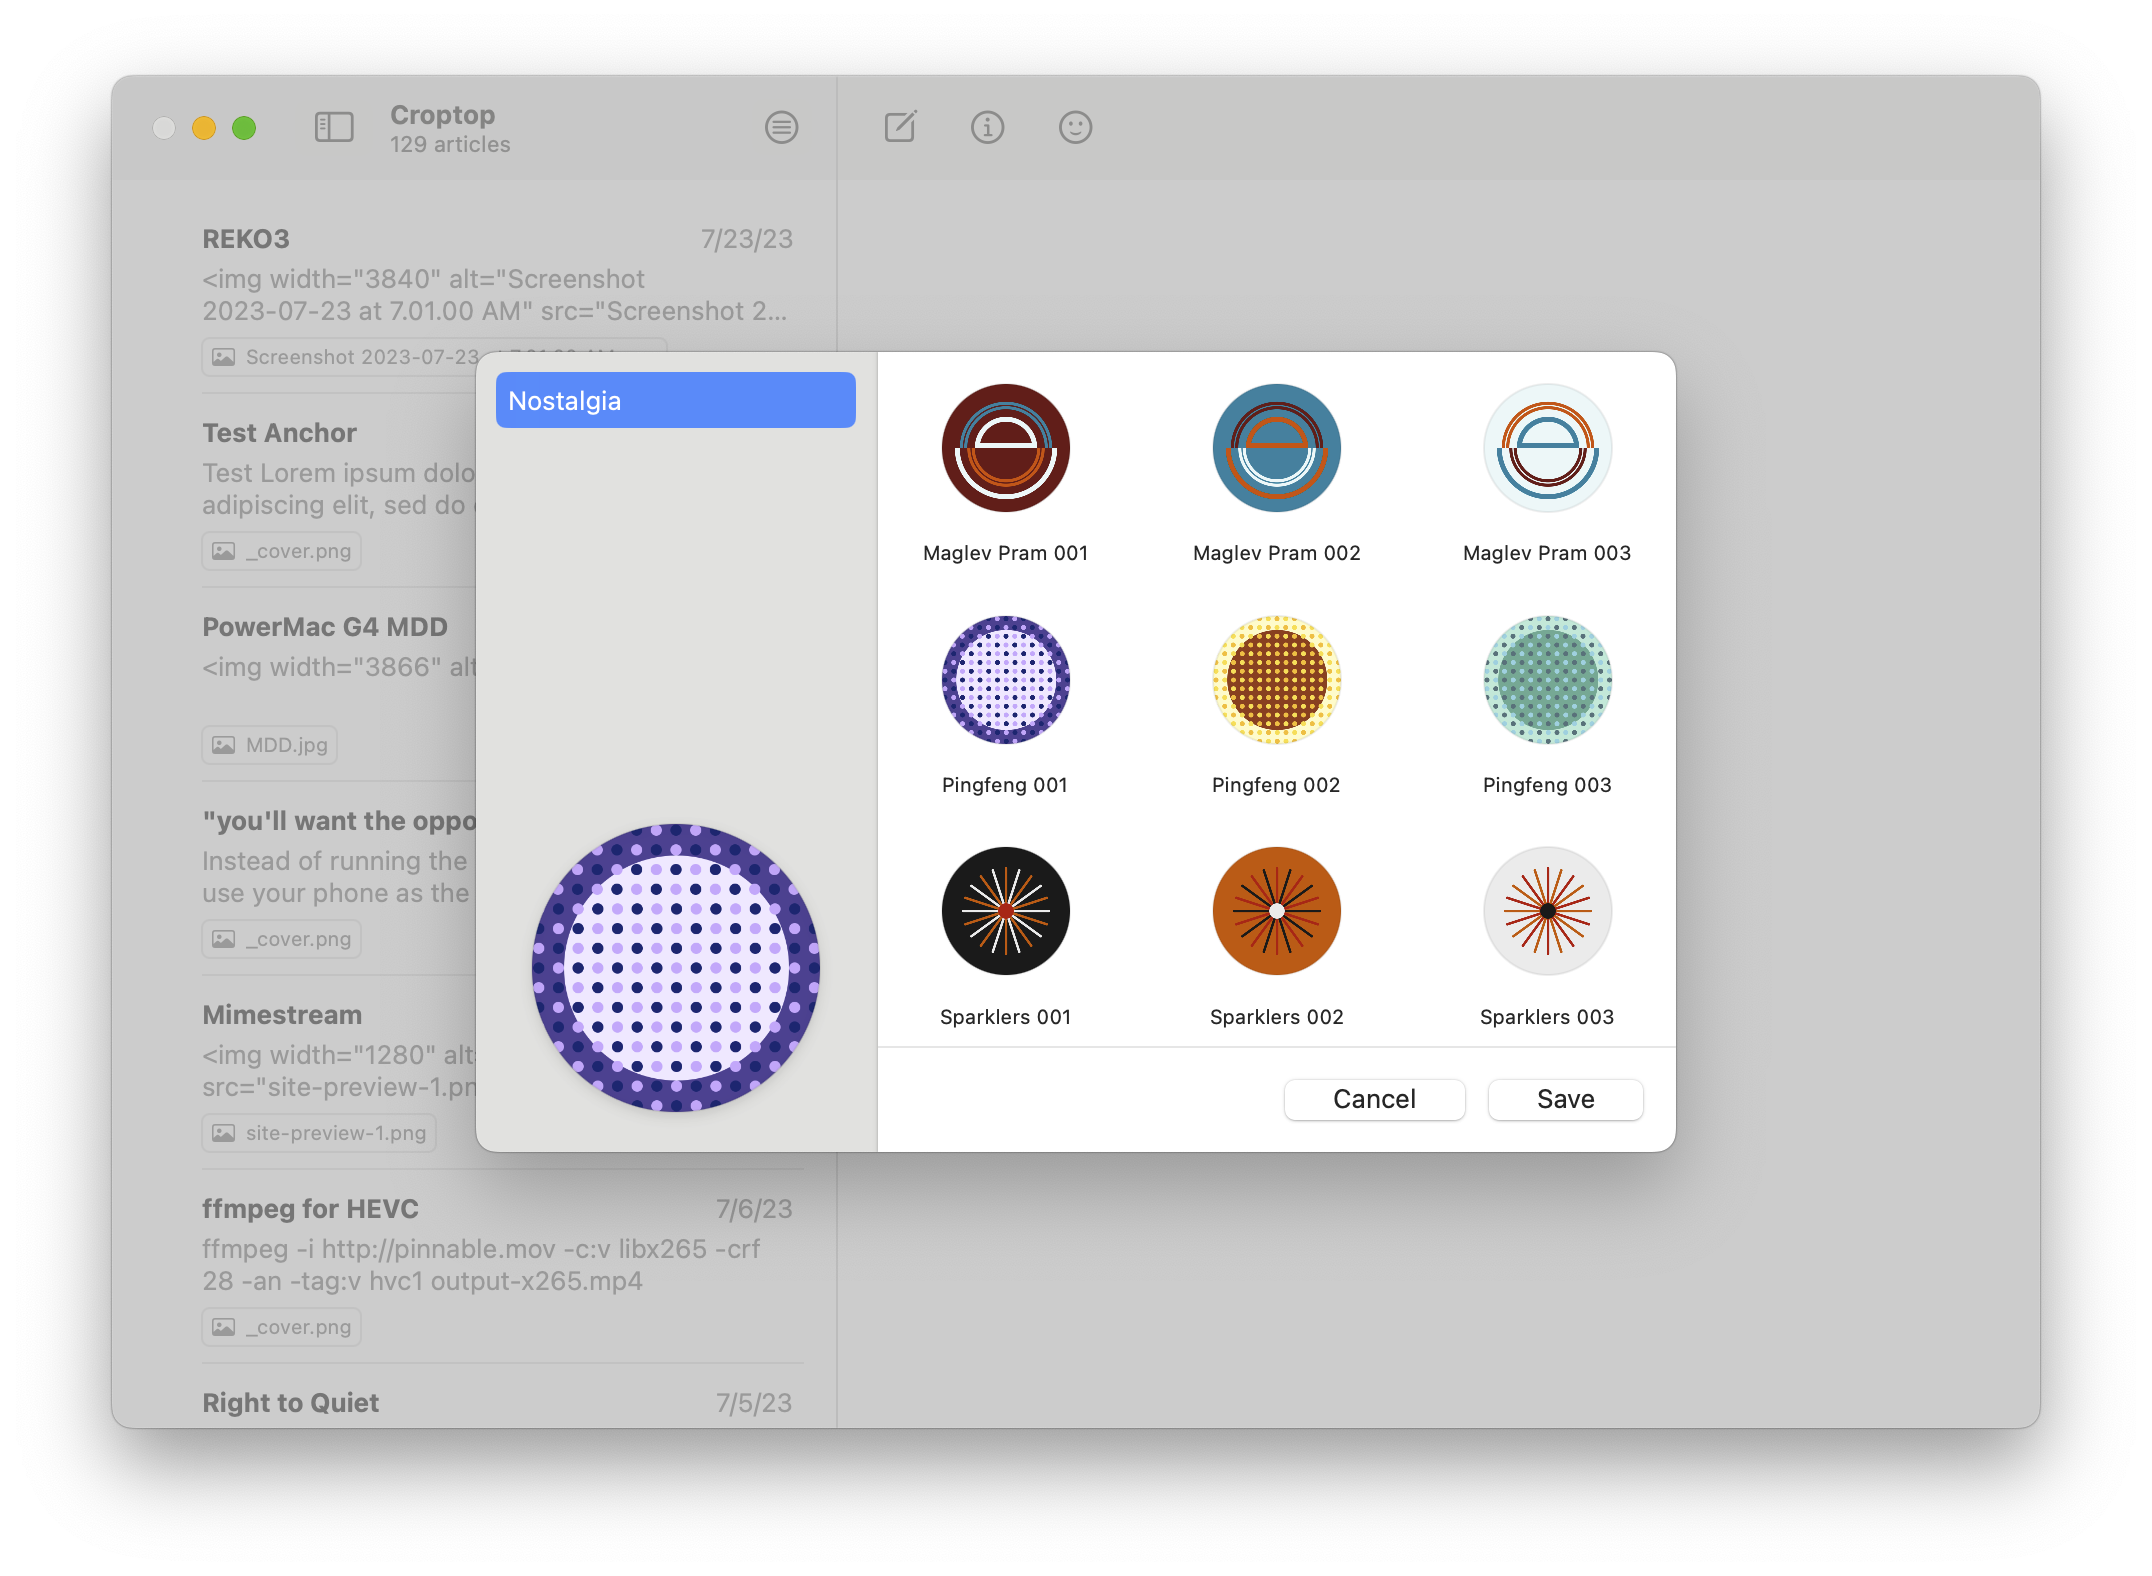Screen dimensions: 2152x1576
Task: Select the black Sparklers 001 icon
Action: (x=1005, y=911)
